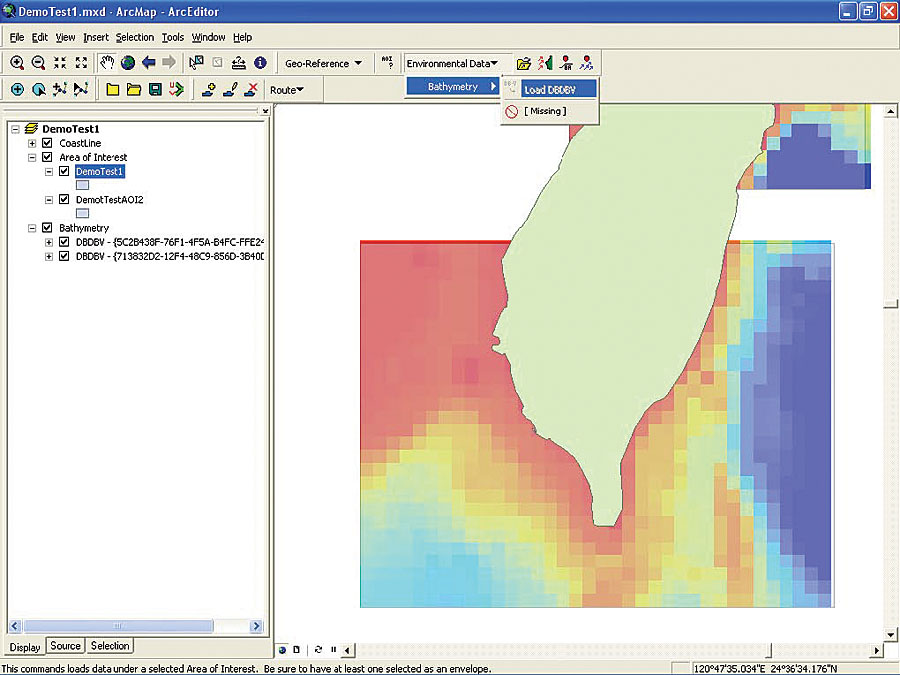
Task: Uncheck the CoastLine layer checkbox
Action: [47, 143]
